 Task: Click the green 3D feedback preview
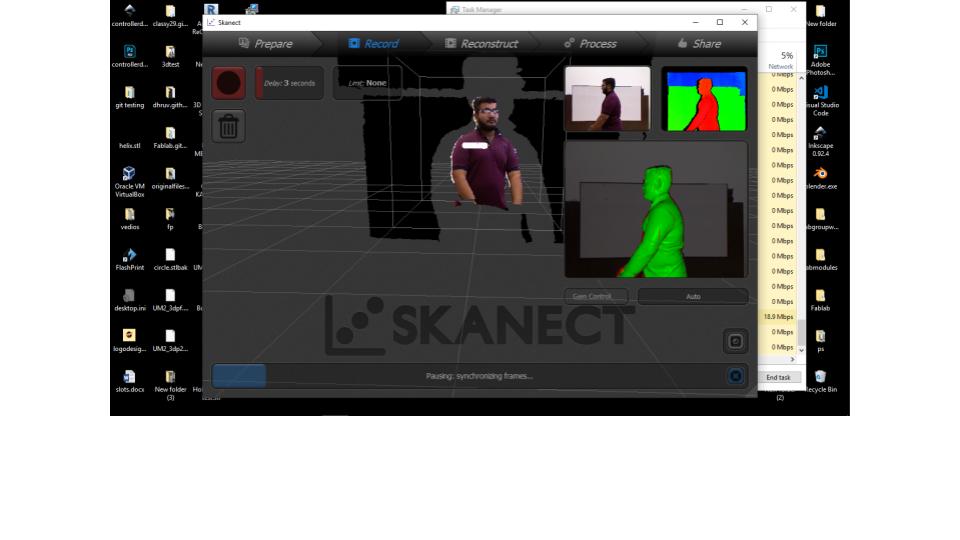click(656, 209)
